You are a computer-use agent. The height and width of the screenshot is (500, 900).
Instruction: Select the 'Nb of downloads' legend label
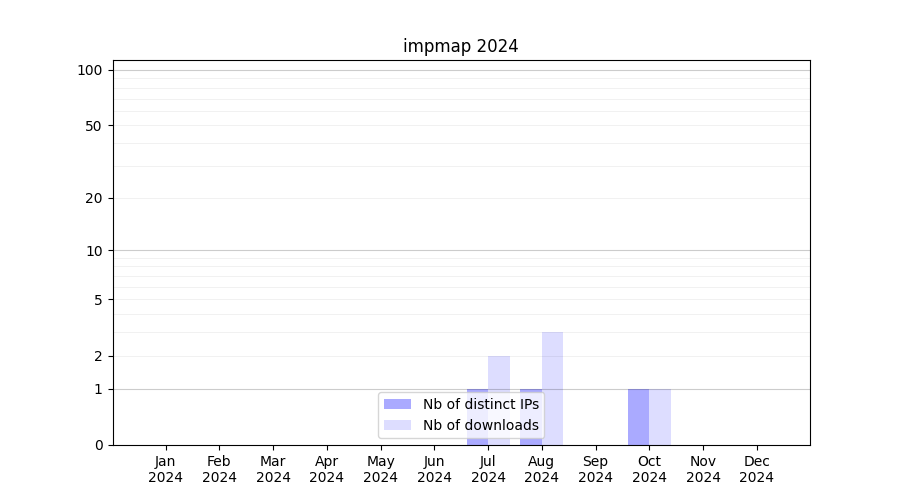point(480,425)
